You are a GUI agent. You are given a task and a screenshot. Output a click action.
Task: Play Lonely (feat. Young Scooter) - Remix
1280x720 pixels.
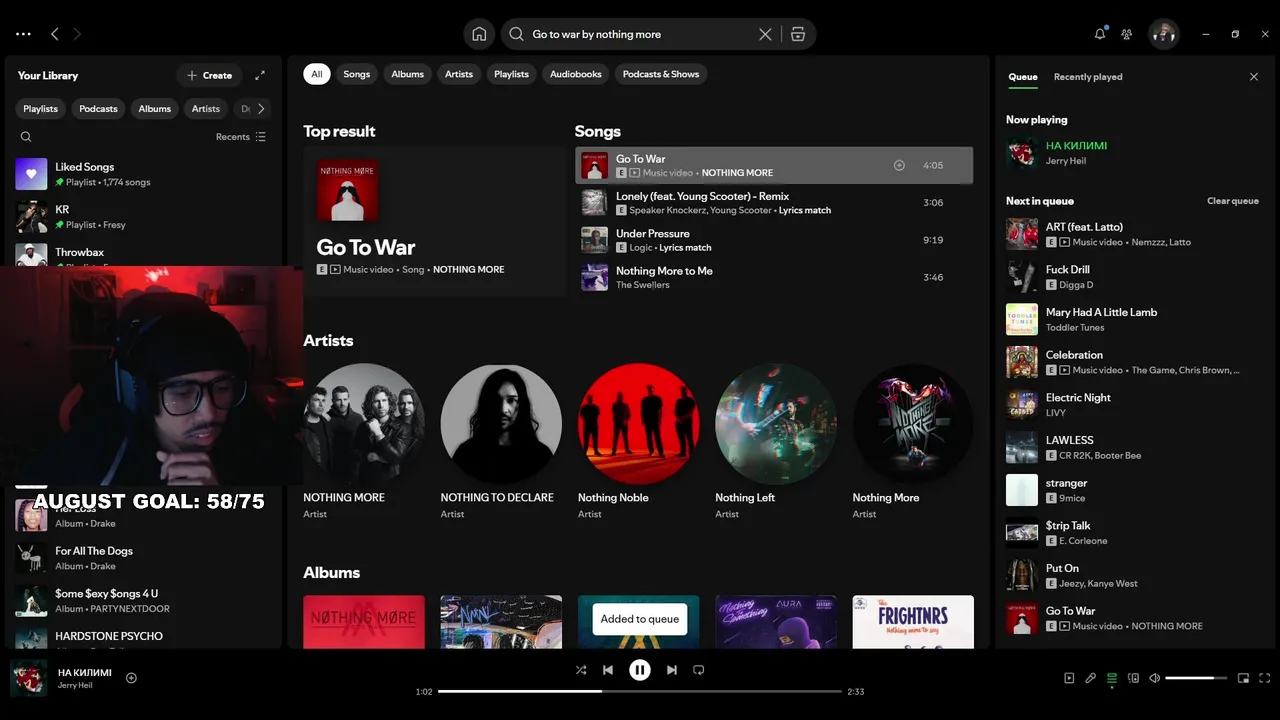coord(774,203)
